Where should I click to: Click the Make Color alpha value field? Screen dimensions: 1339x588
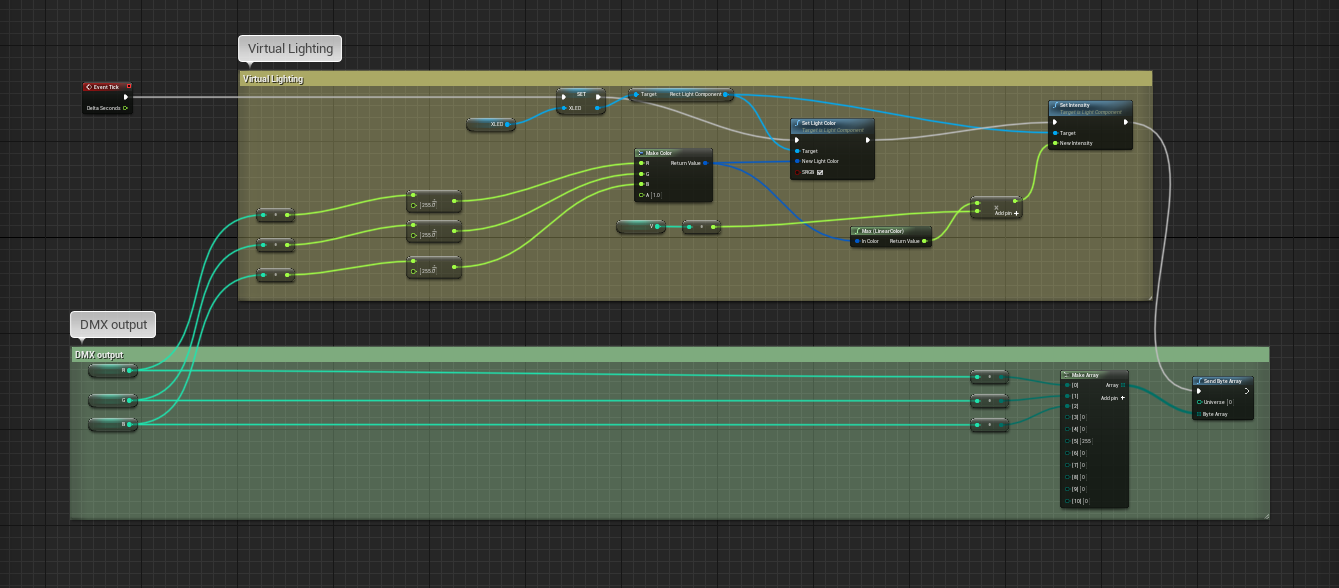tap(656, 195)
